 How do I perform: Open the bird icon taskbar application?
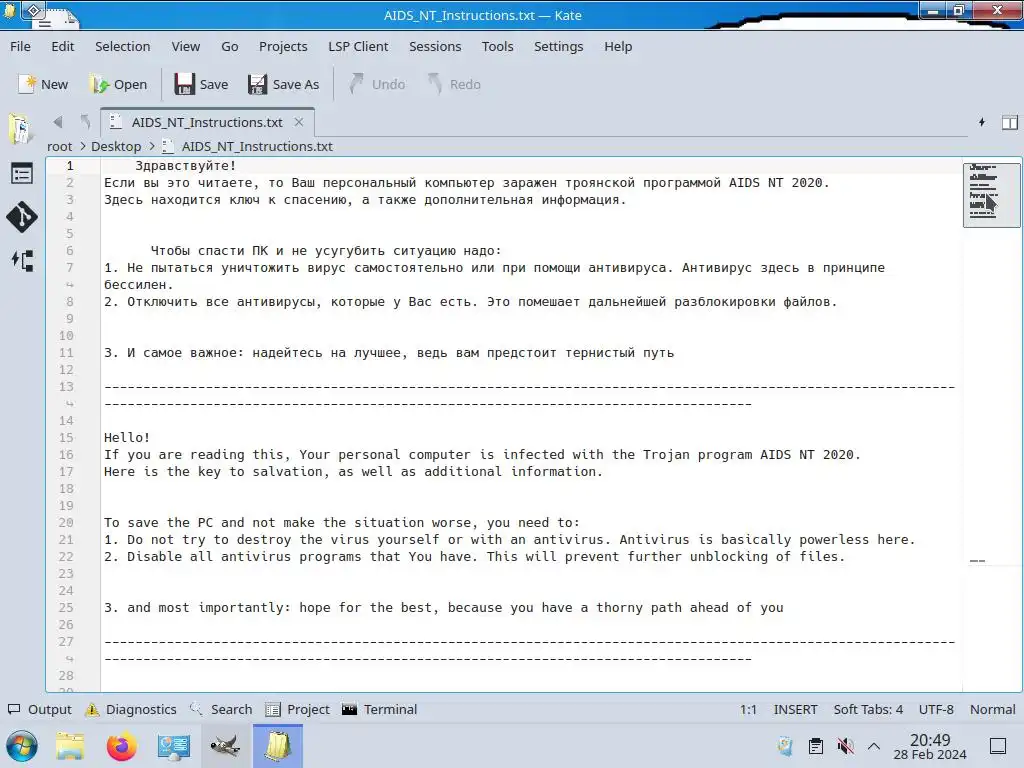coord(225,746)
